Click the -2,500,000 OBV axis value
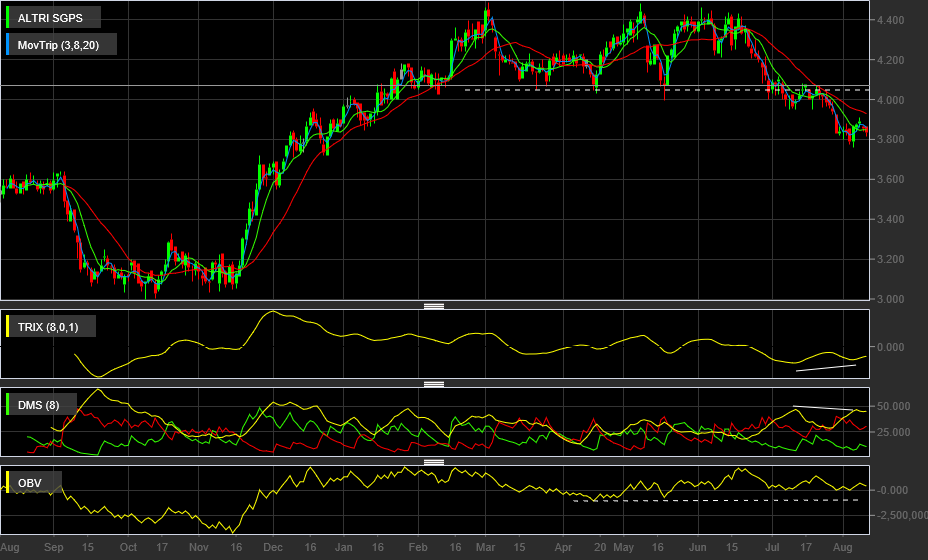This screenshot has height=560, width=928. (902, 516)
